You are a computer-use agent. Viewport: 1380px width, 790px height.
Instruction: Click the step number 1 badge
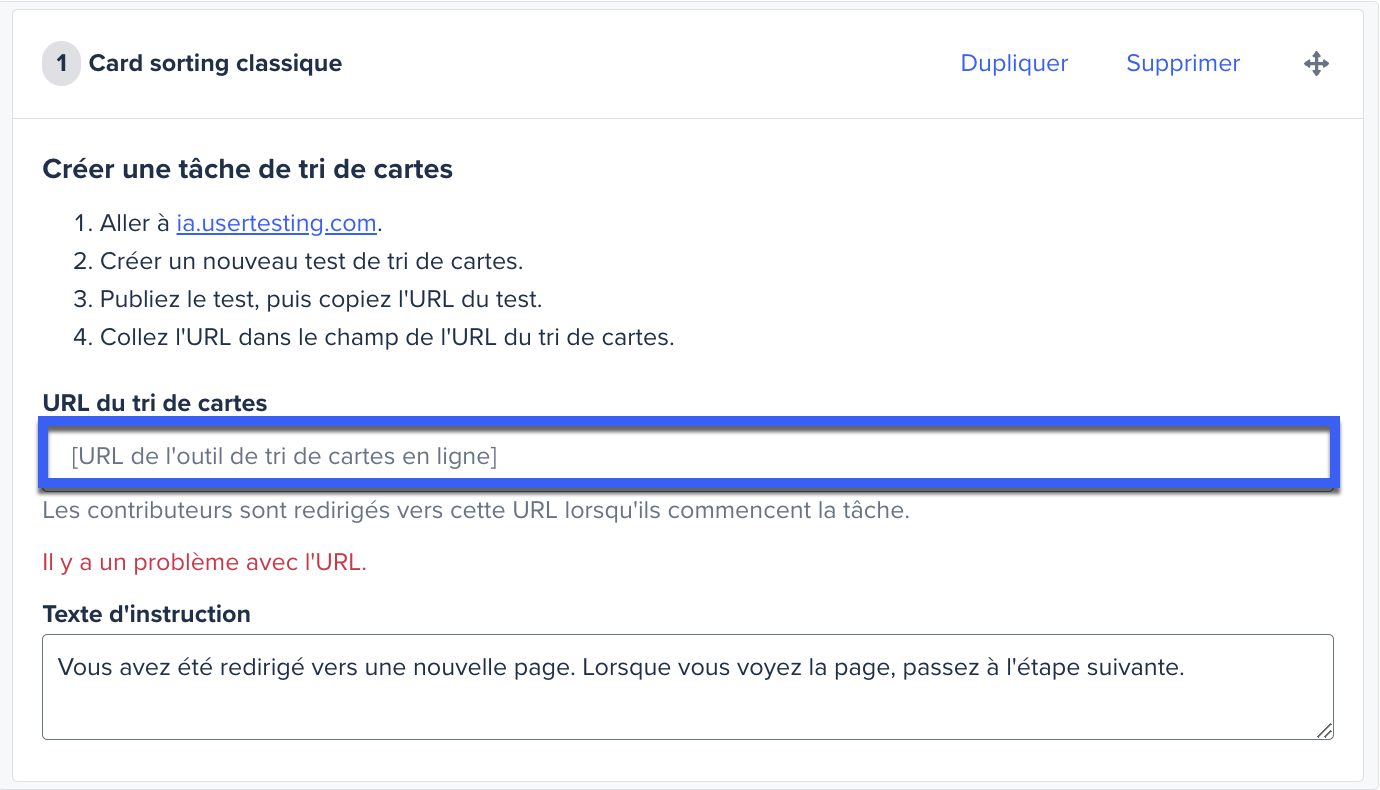(61, 64)
